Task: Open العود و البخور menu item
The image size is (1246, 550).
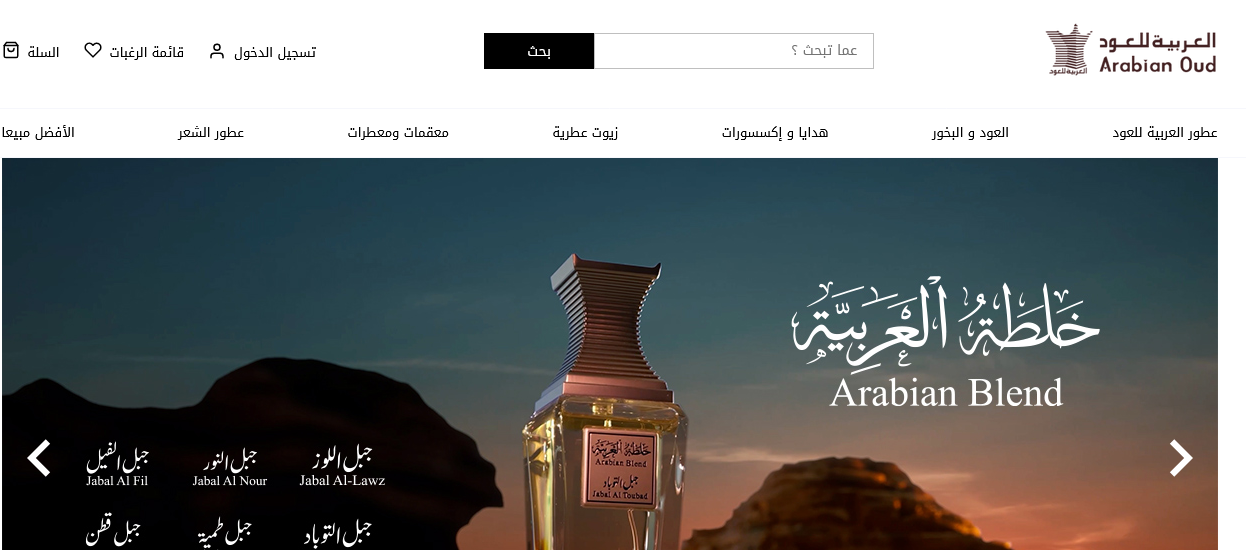Action: click(970, 133)
